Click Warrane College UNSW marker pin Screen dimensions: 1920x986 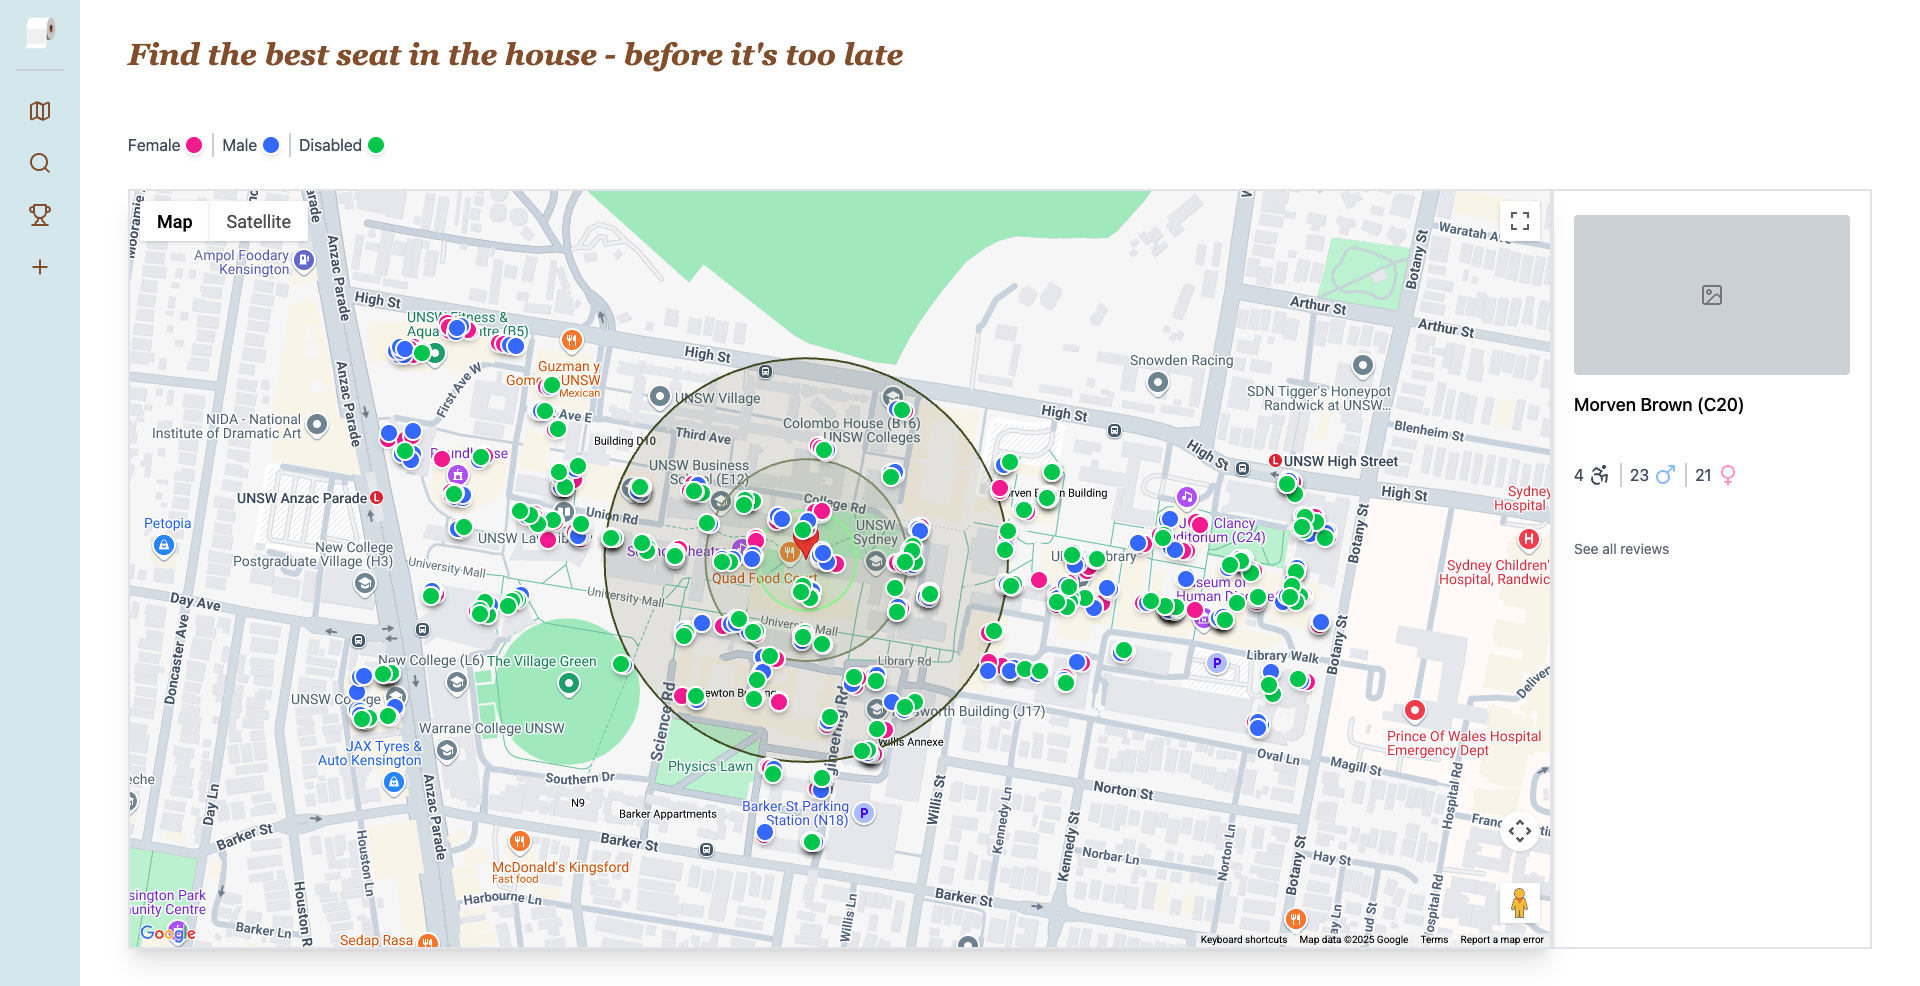coord(447,749)
